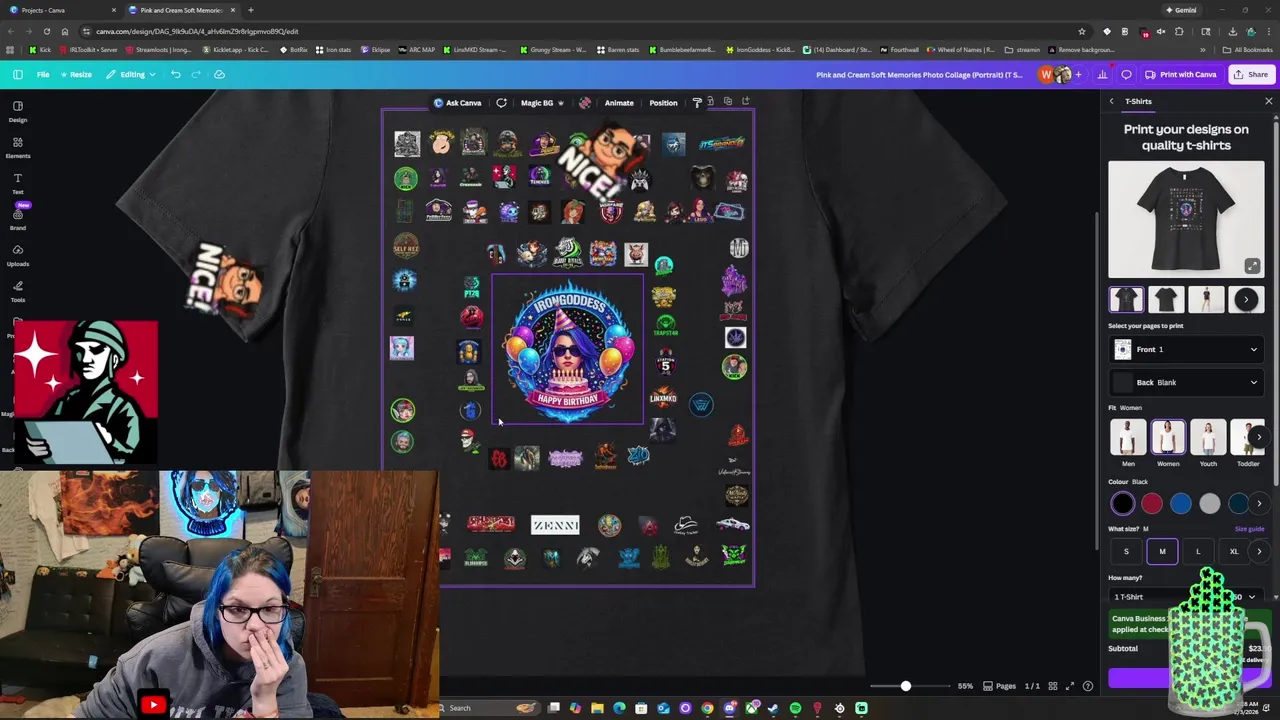This screenshot has height=720, width=1280.
Task: Open the Text panel
Action: click(x=18, y=183)
